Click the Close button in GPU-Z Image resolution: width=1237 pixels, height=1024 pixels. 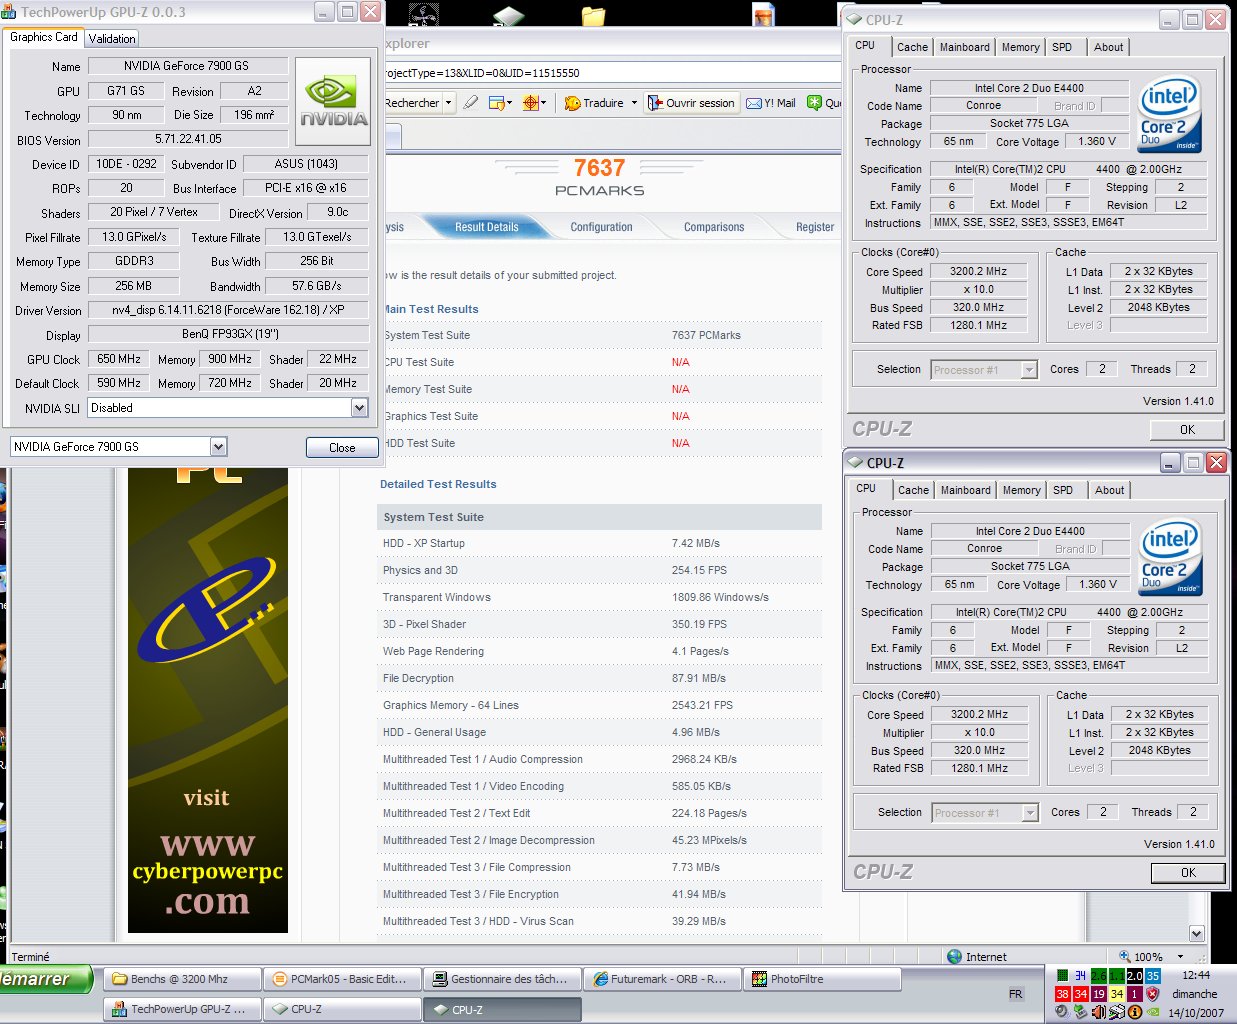tap(342, 447)
